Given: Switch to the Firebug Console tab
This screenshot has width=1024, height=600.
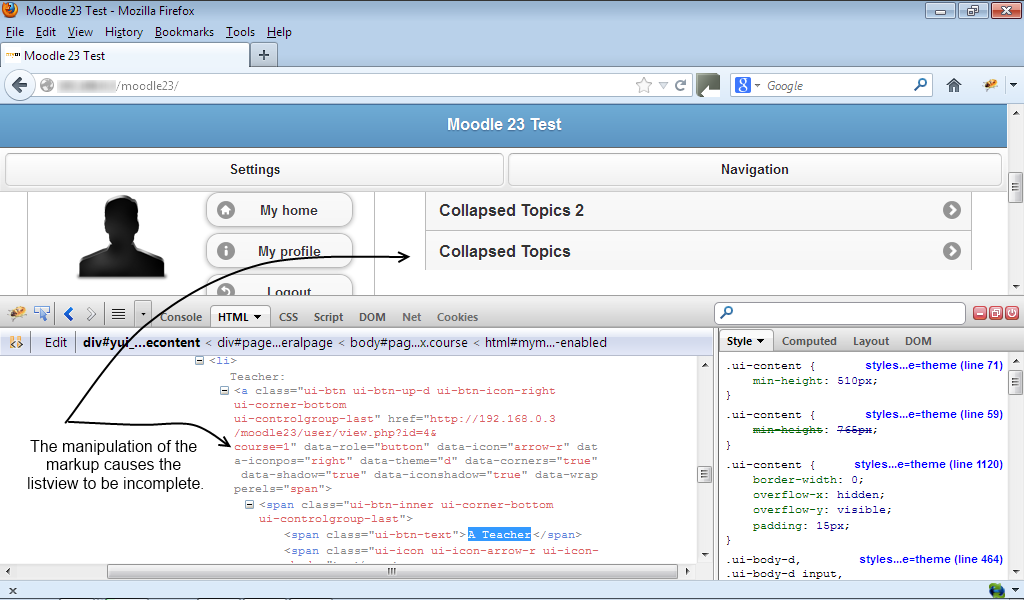Looking at the screenshot, I should (181, 317).
